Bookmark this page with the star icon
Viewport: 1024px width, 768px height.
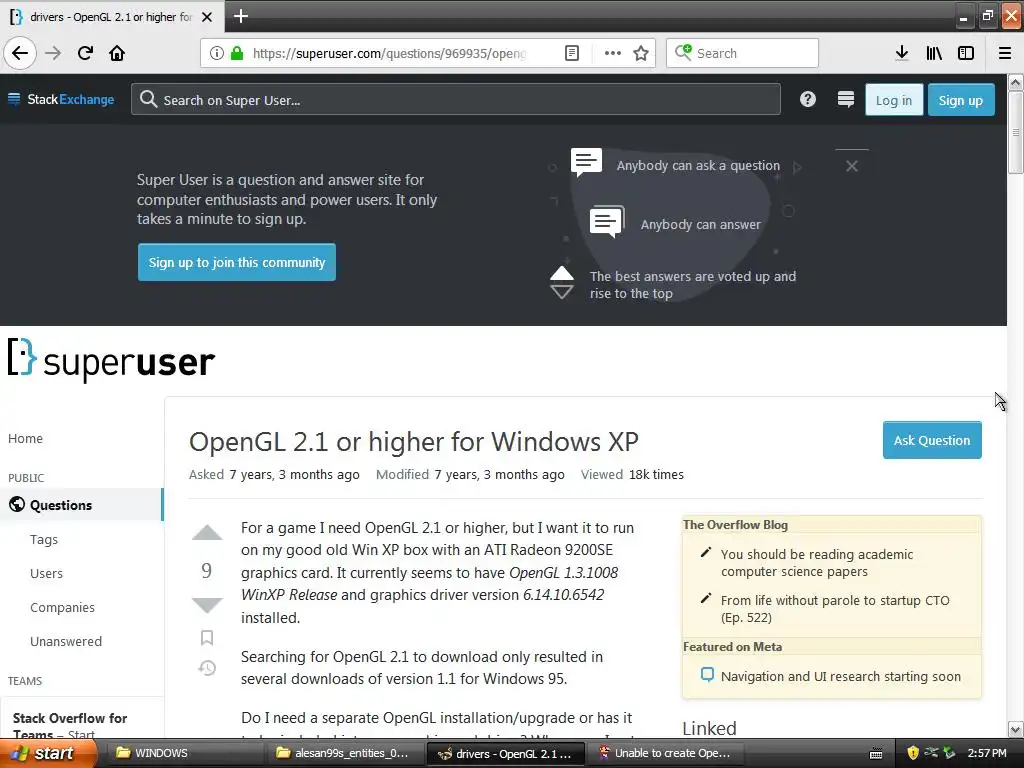click(641, 53)
